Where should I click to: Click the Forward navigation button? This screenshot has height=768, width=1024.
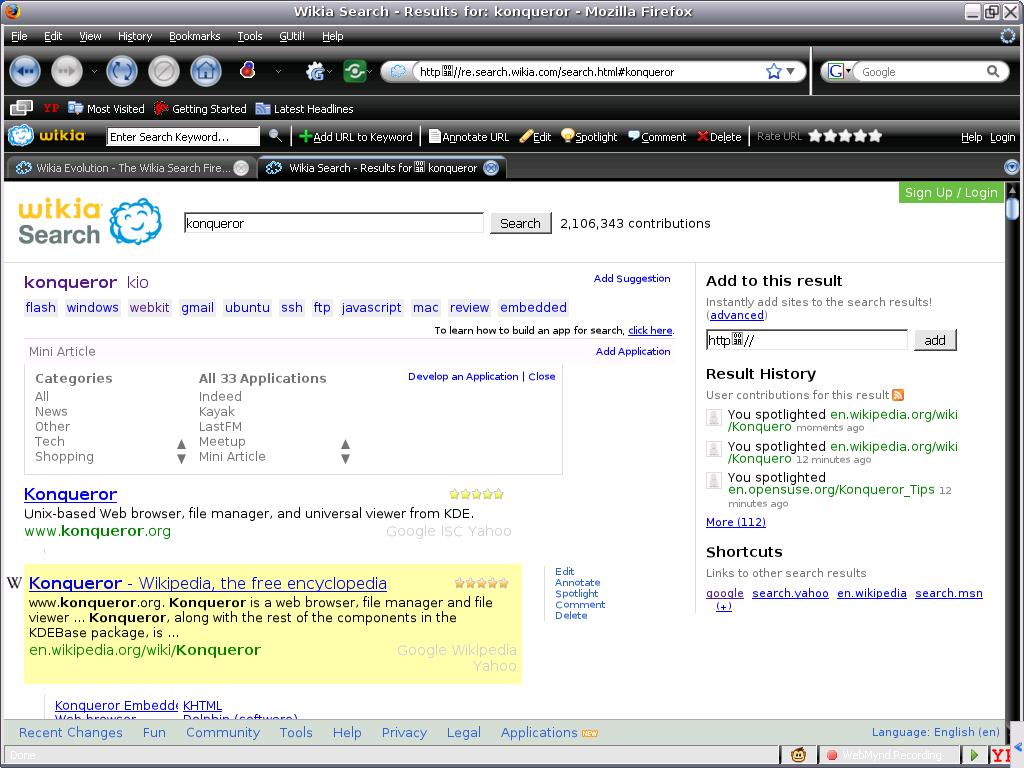pyautogui.click(x=67, y=71)
